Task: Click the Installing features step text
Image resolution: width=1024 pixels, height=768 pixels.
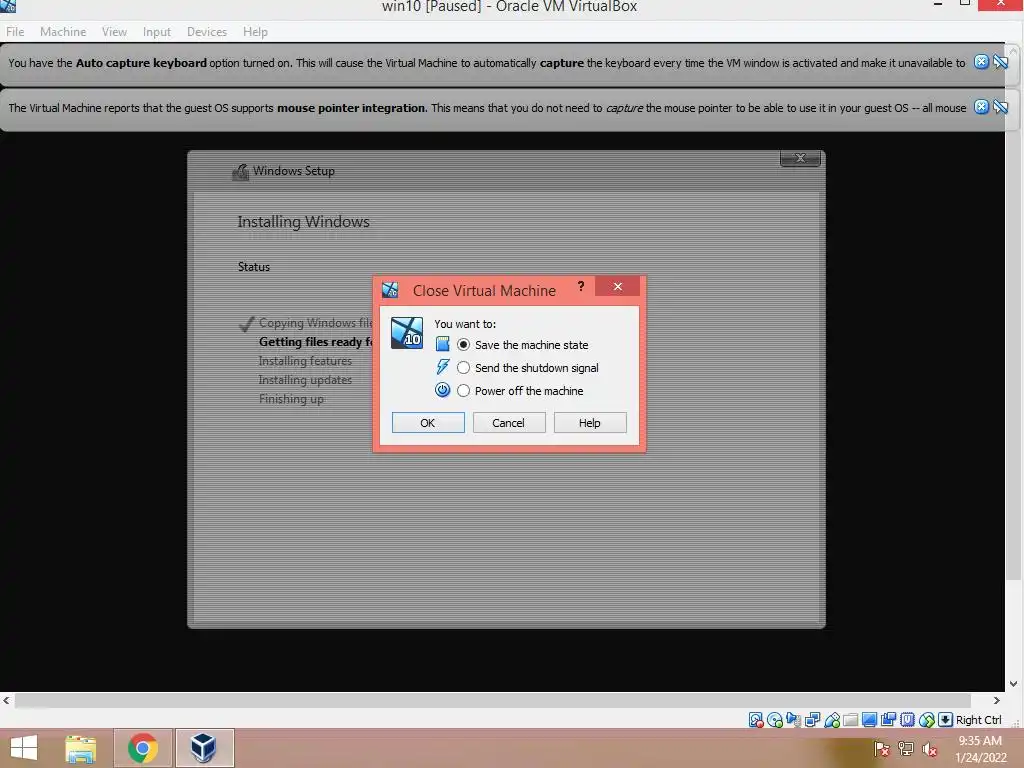Action: point(305,360)
